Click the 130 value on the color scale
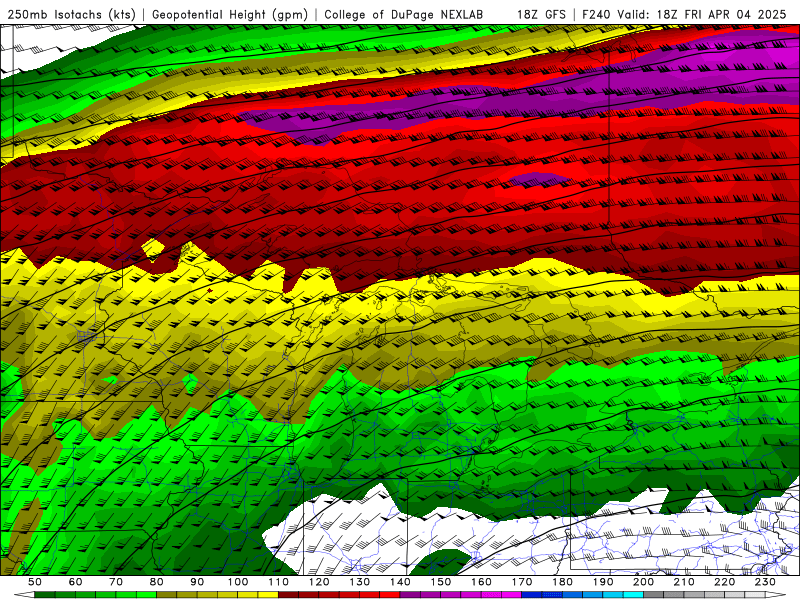This screenshot has width=800, height=600. point(360,582)
